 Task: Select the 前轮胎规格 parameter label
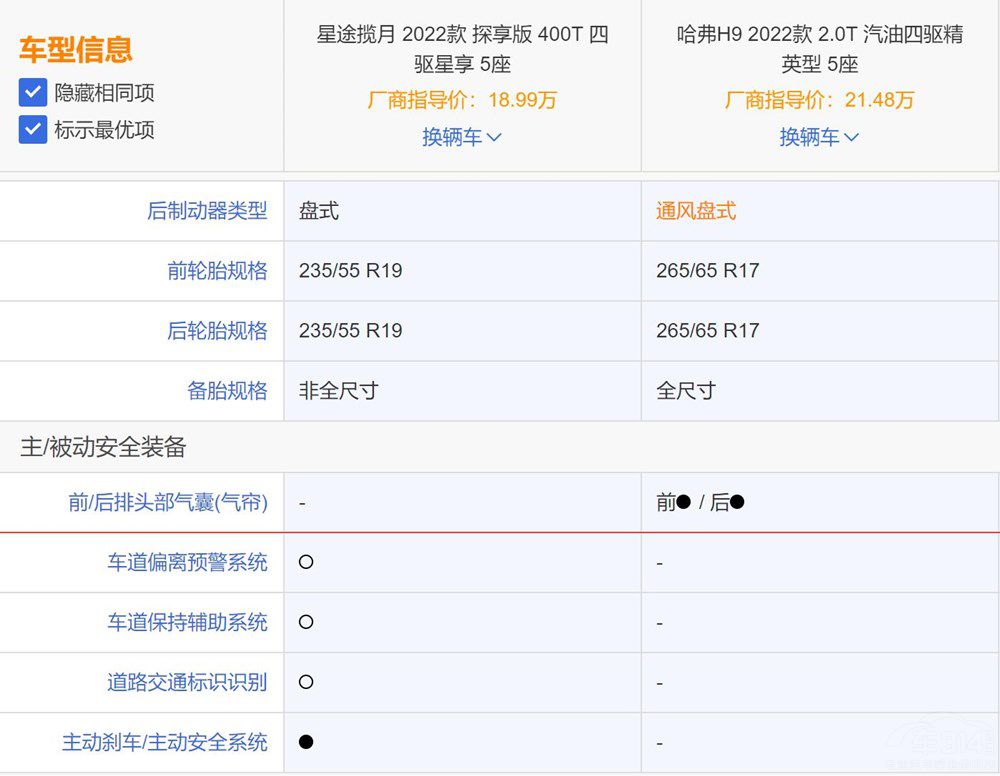click(x=217, y=271)
